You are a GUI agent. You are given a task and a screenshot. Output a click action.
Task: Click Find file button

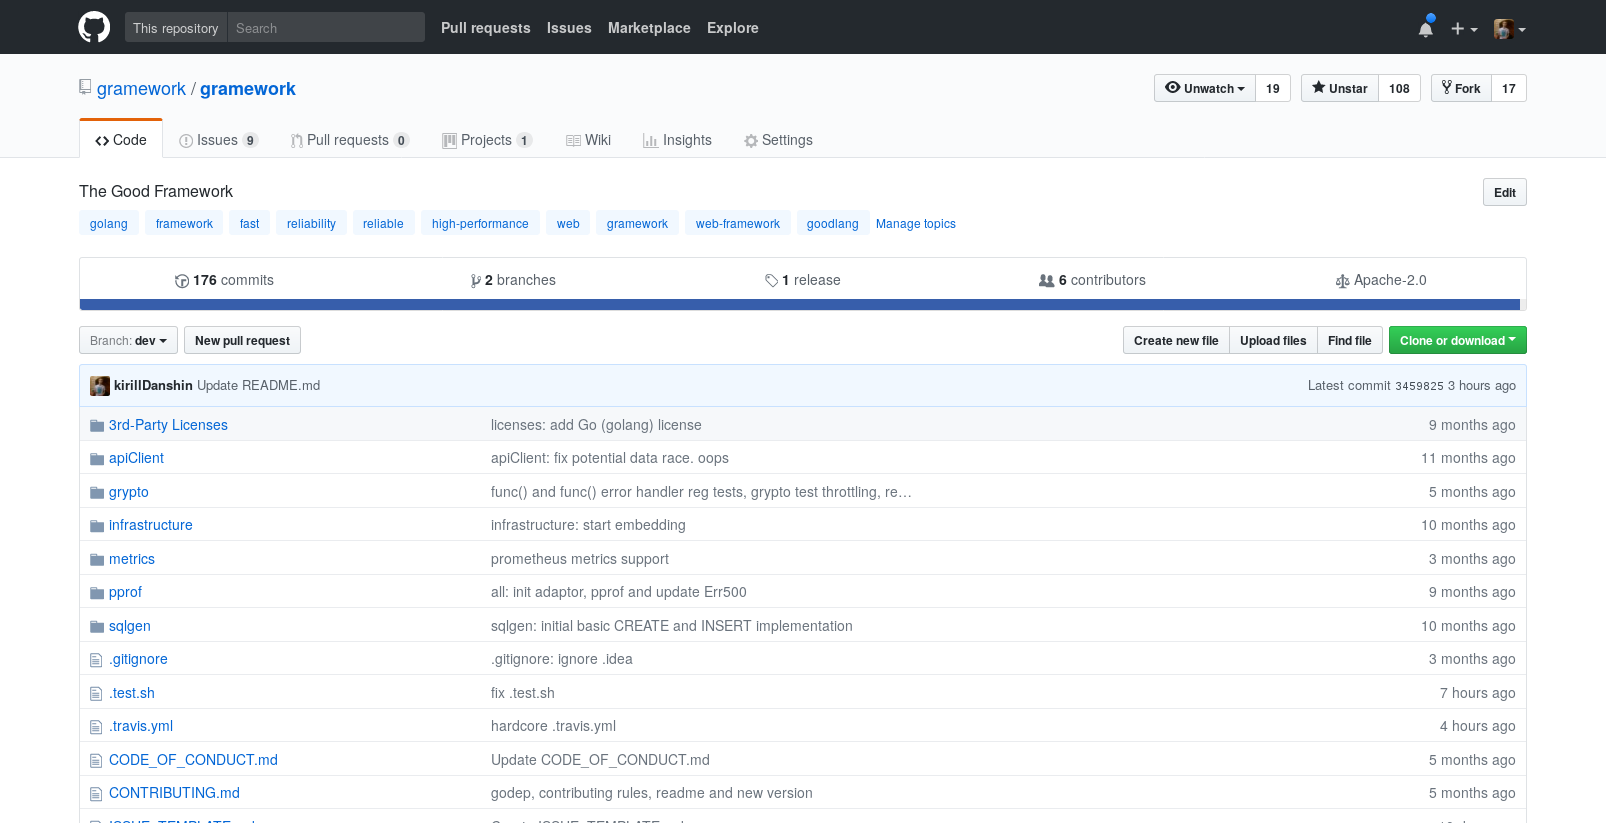(x=1350, y=340)
